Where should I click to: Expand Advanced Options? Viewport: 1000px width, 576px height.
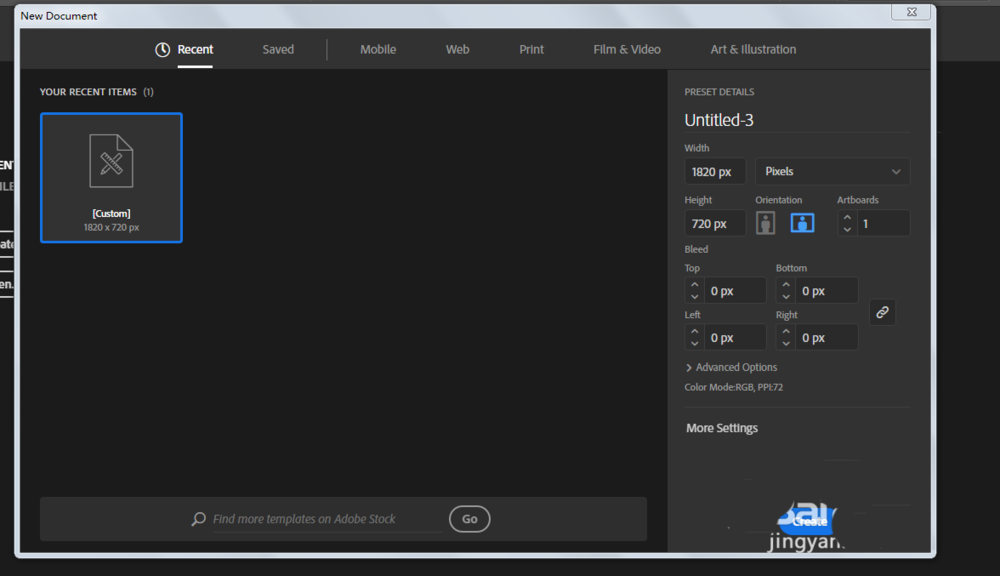coord(731,367)
